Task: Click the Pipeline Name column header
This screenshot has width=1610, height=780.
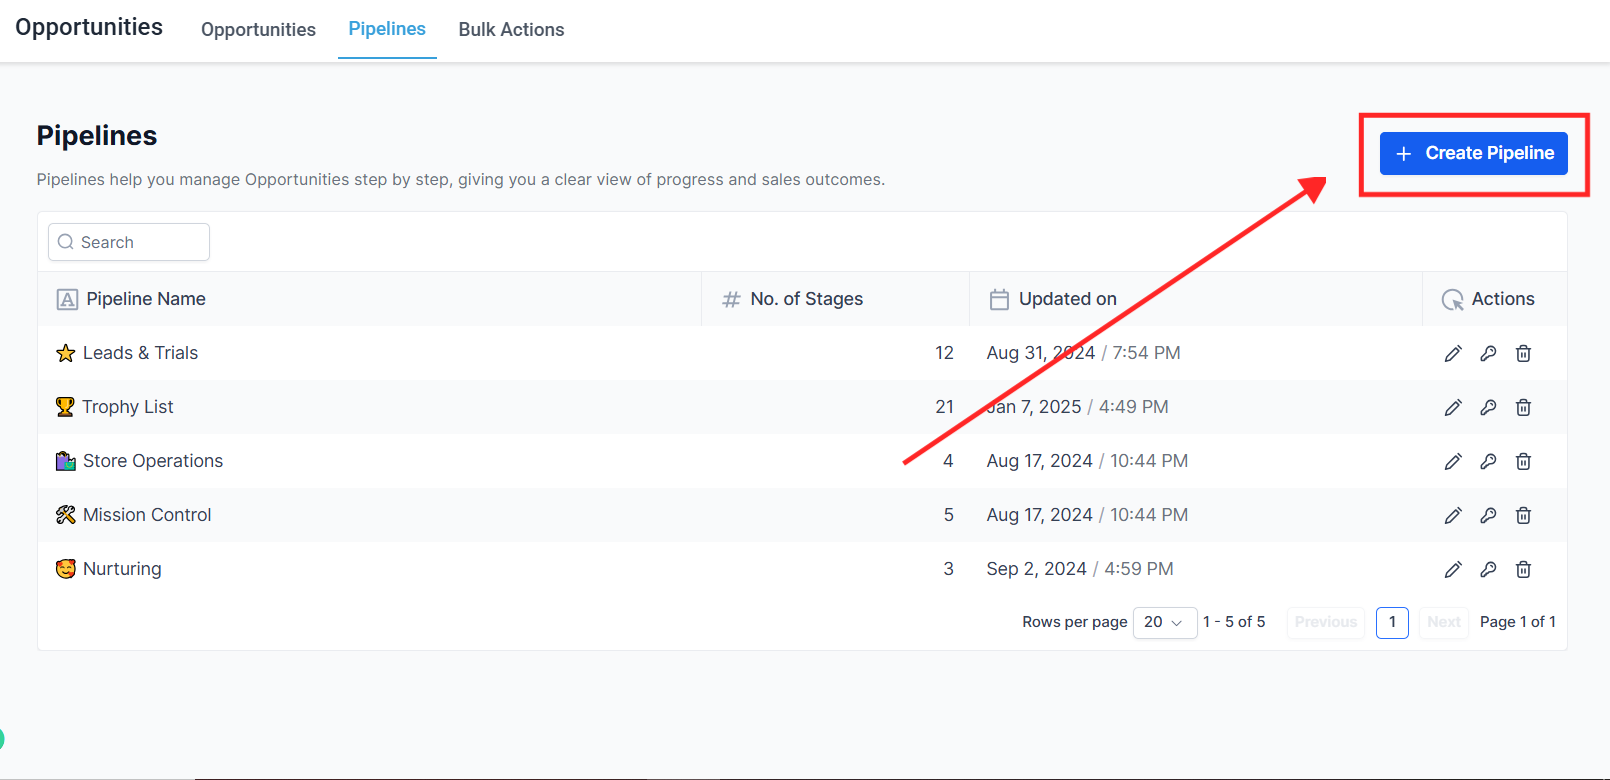Action: pyautogui.click(x=146, y=299)
